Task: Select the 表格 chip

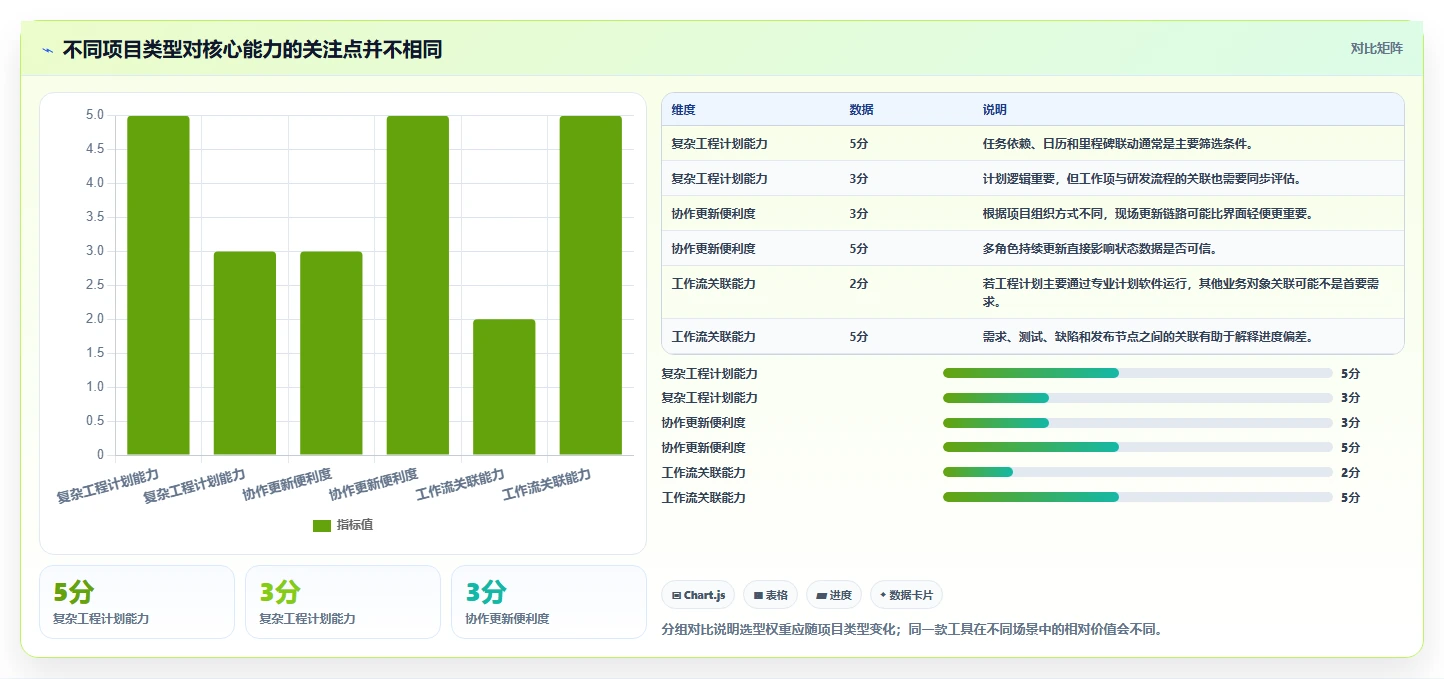Action: [770, 595]
